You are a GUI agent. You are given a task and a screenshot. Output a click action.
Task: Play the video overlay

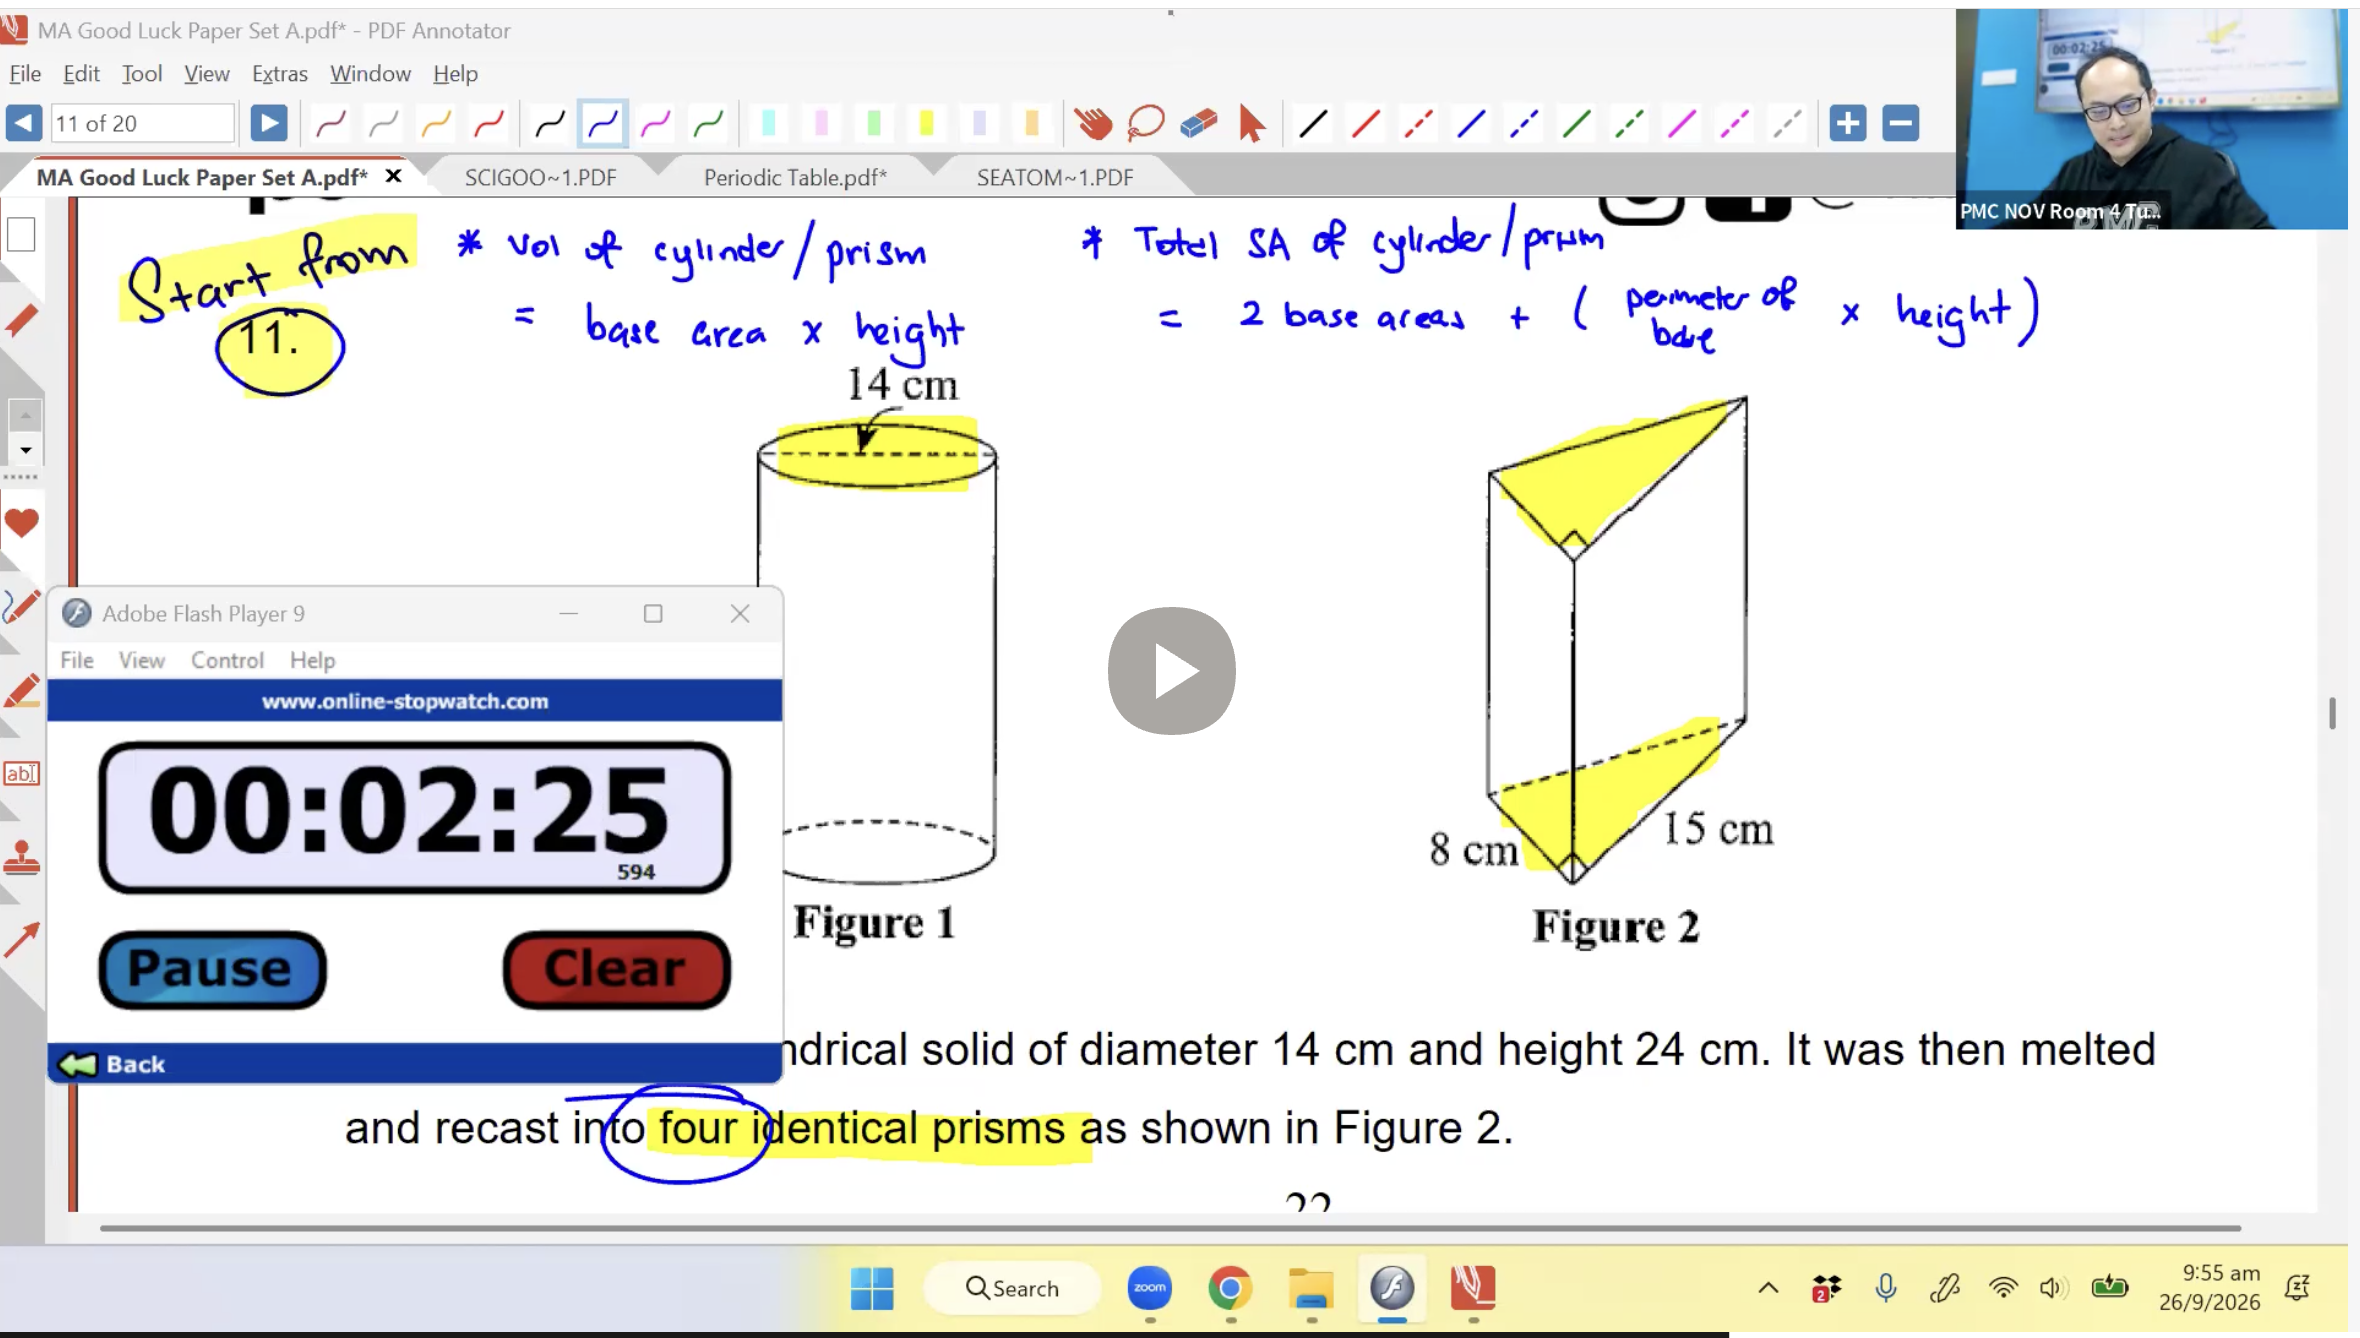pyautogui.click(x=1172, y=671)
